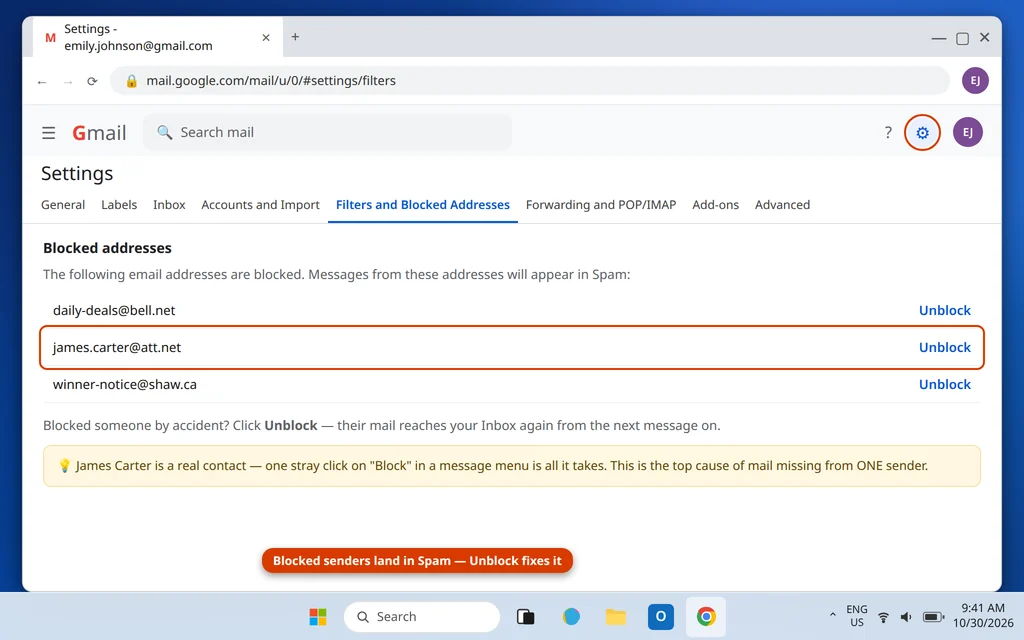The width and height of the screenshot is (1024, 640).
Task: Select the daily-deals@bell.net address text
Action: pyautogui.click(x=114, y=311)
